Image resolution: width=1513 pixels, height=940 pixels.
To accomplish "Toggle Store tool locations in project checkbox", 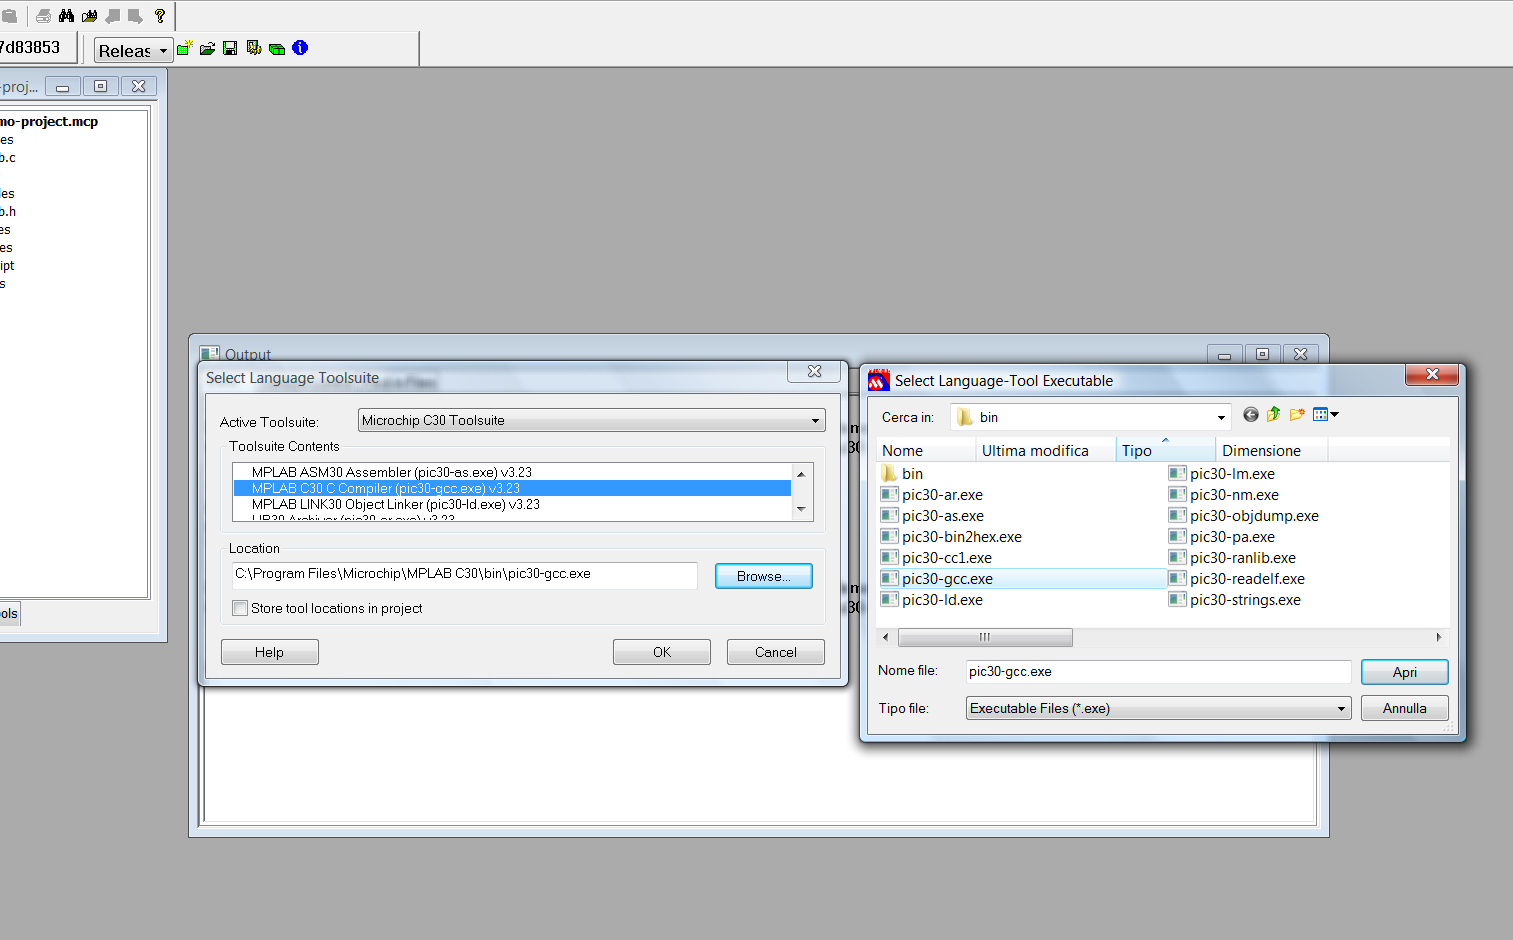I will (x=240, y=608).
